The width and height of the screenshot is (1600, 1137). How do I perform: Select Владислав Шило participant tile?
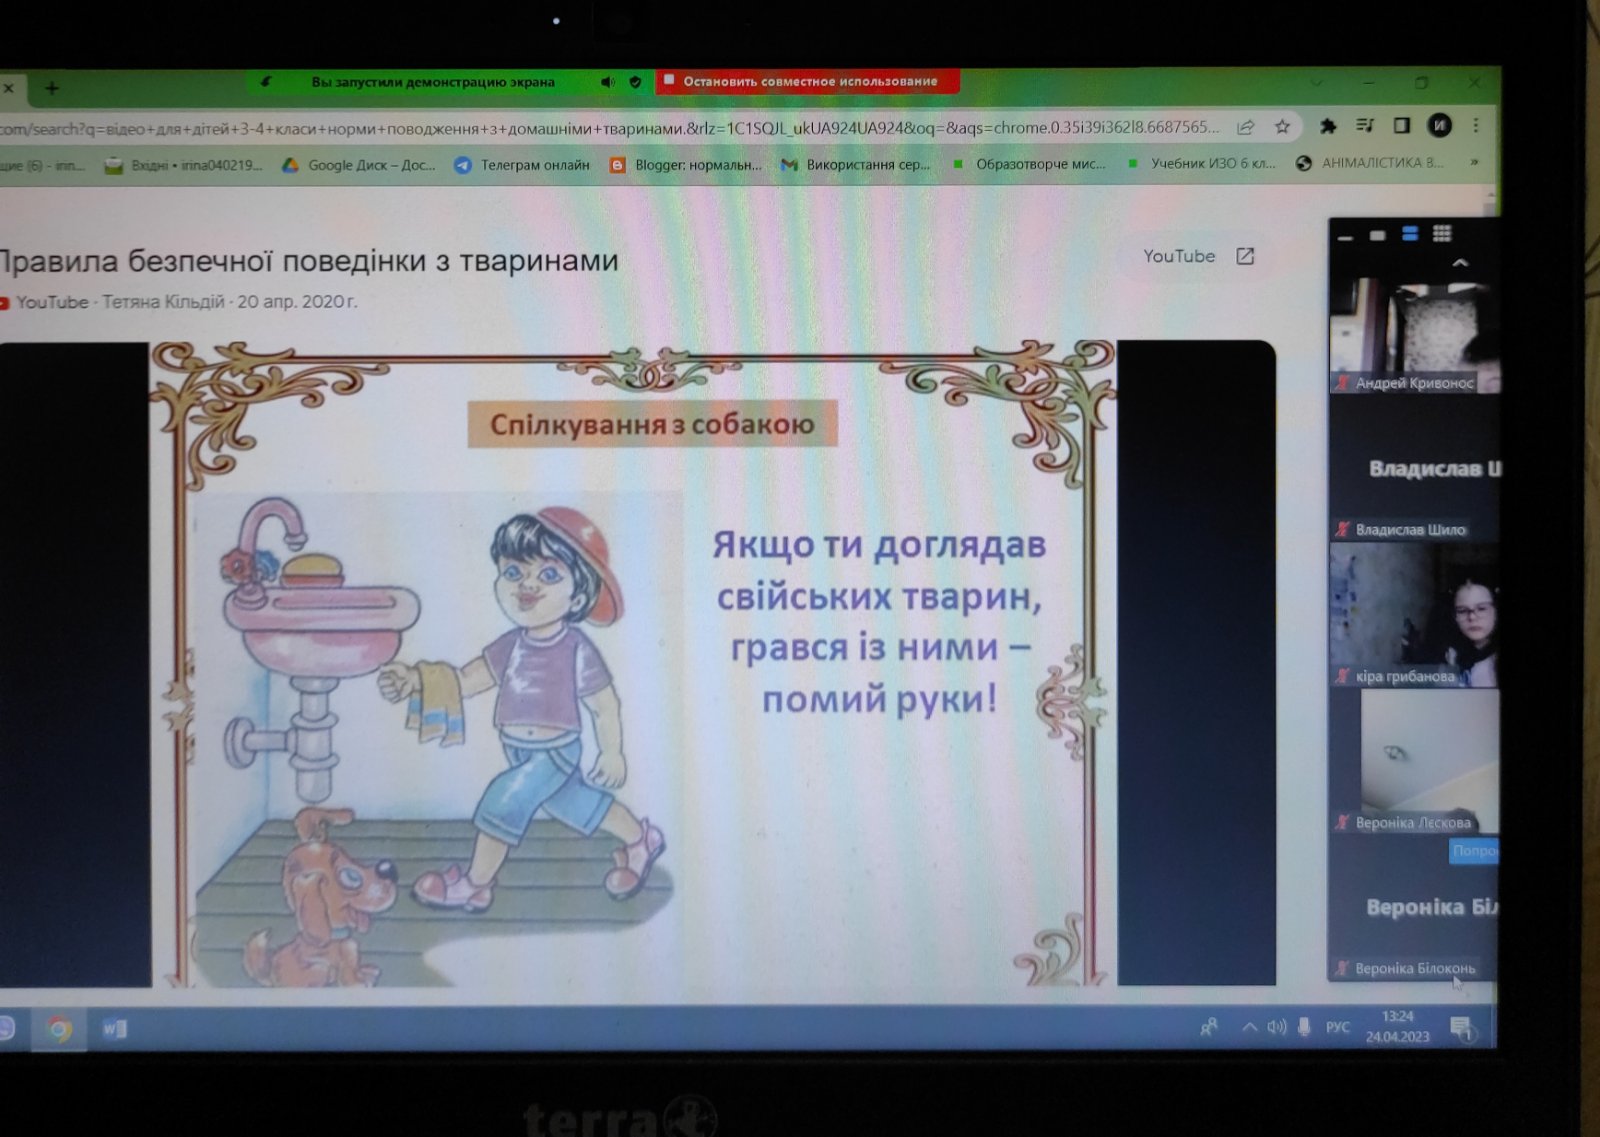(x=1414, y=468)
